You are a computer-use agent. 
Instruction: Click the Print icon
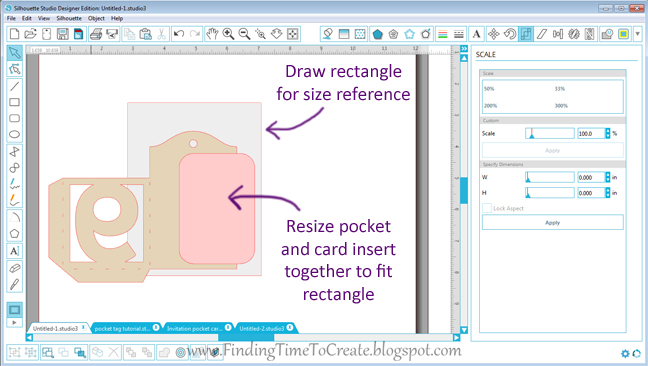point(96,34)
